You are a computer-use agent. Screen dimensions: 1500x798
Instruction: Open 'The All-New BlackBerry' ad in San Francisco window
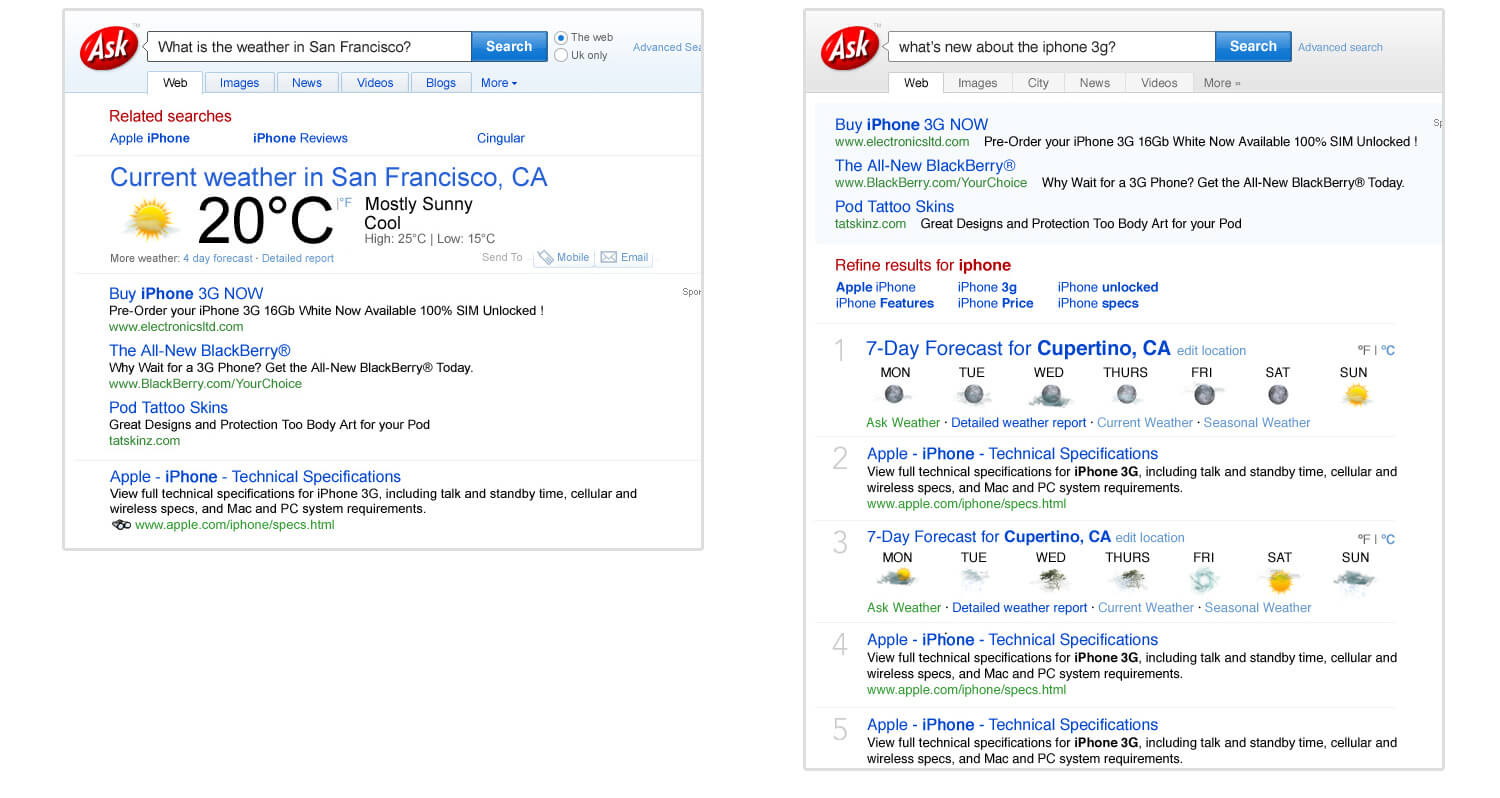[200, 350]
